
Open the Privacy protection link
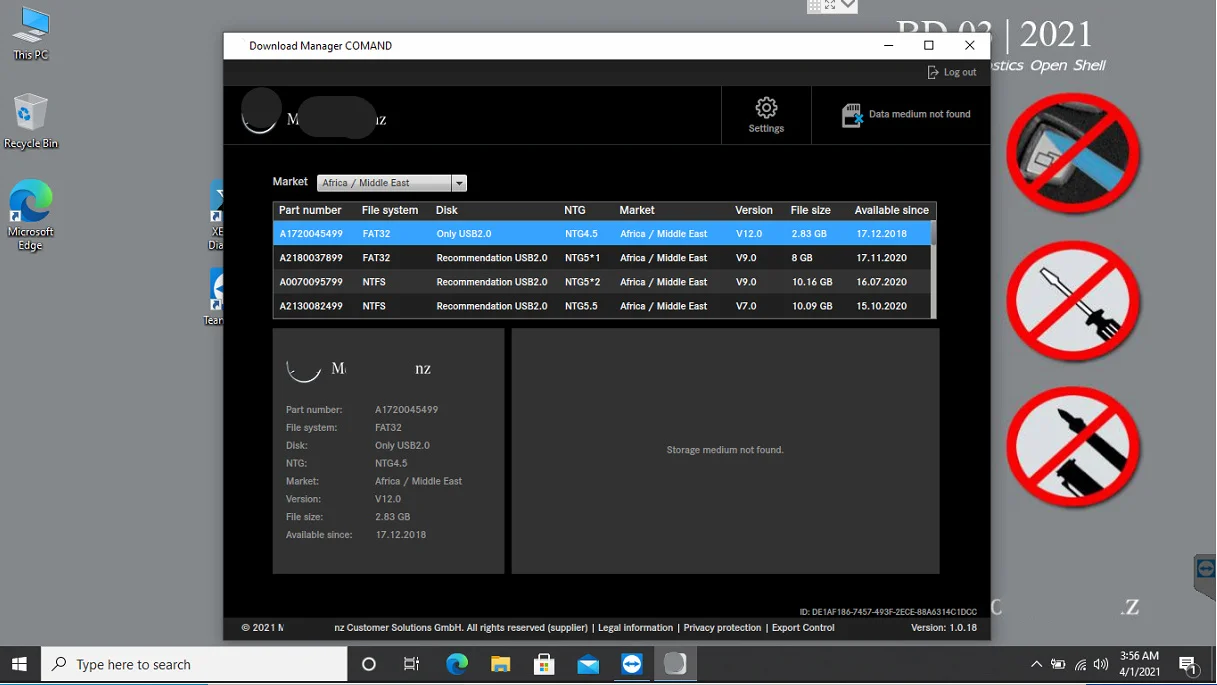pyautogui.click(x=722, y=628)
